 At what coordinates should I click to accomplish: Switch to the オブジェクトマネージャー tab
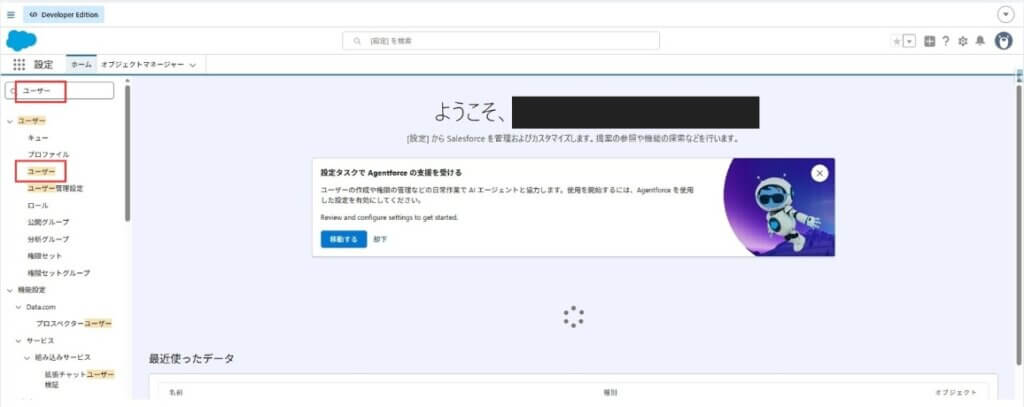pos(142,65)
